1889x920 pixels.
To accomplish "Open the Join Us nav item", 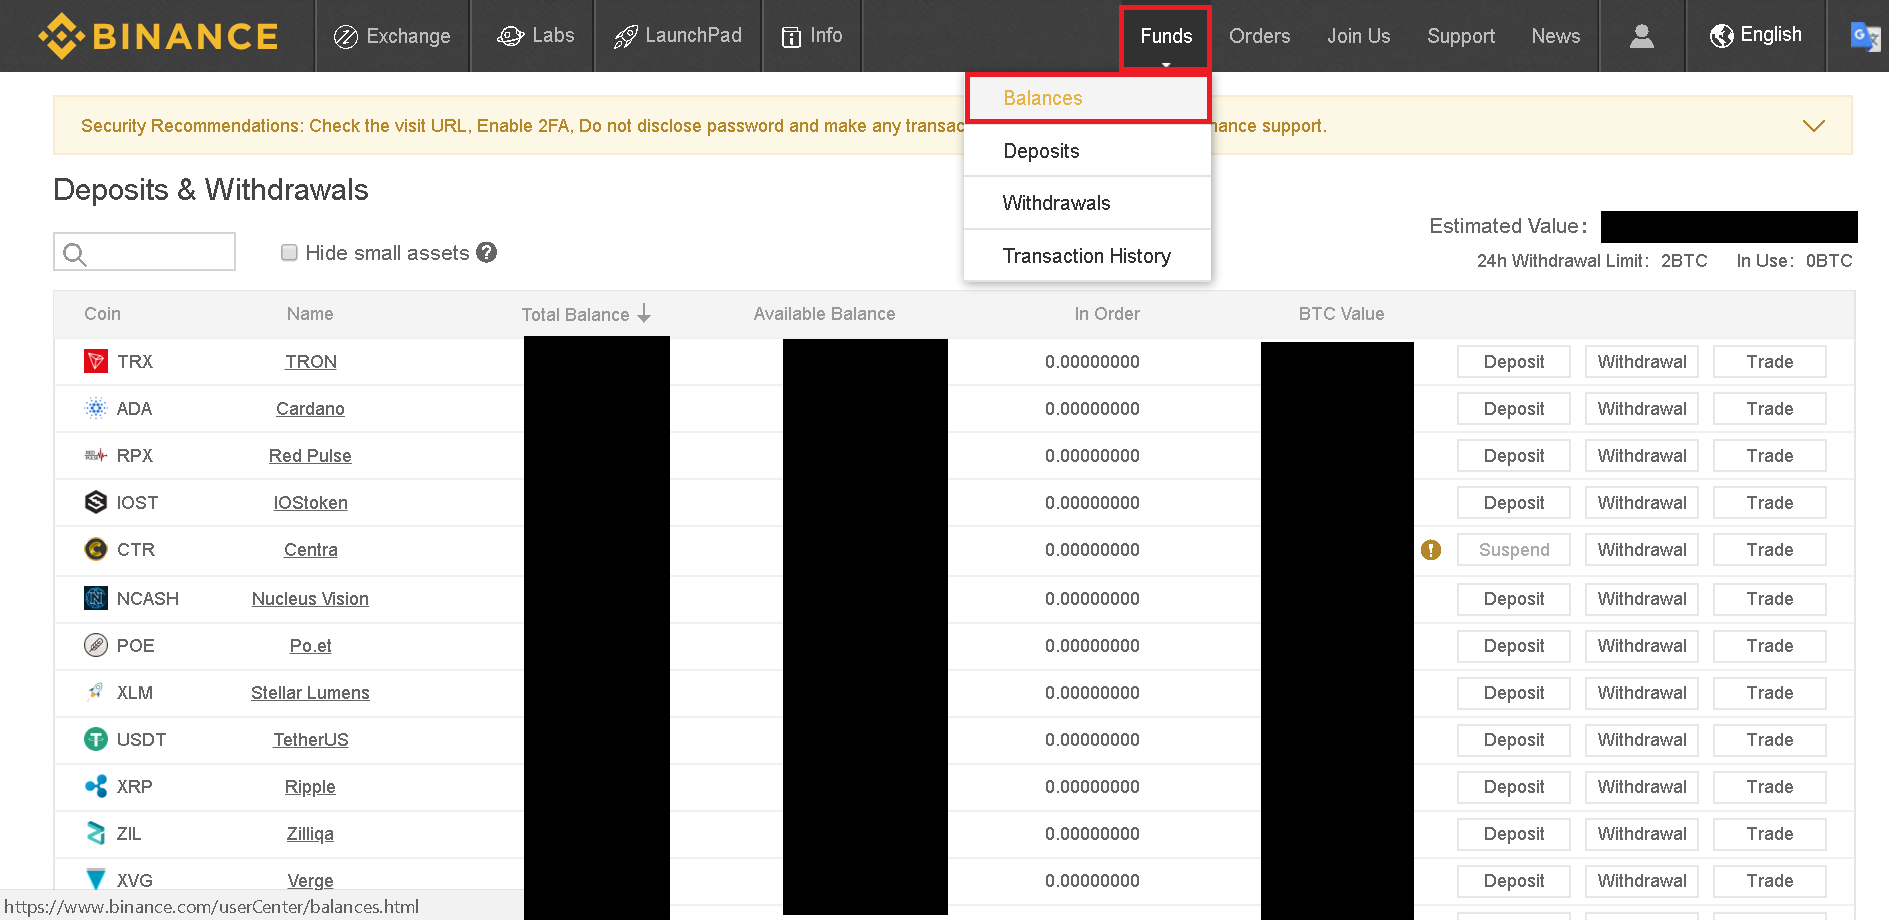I will 1358,36.
